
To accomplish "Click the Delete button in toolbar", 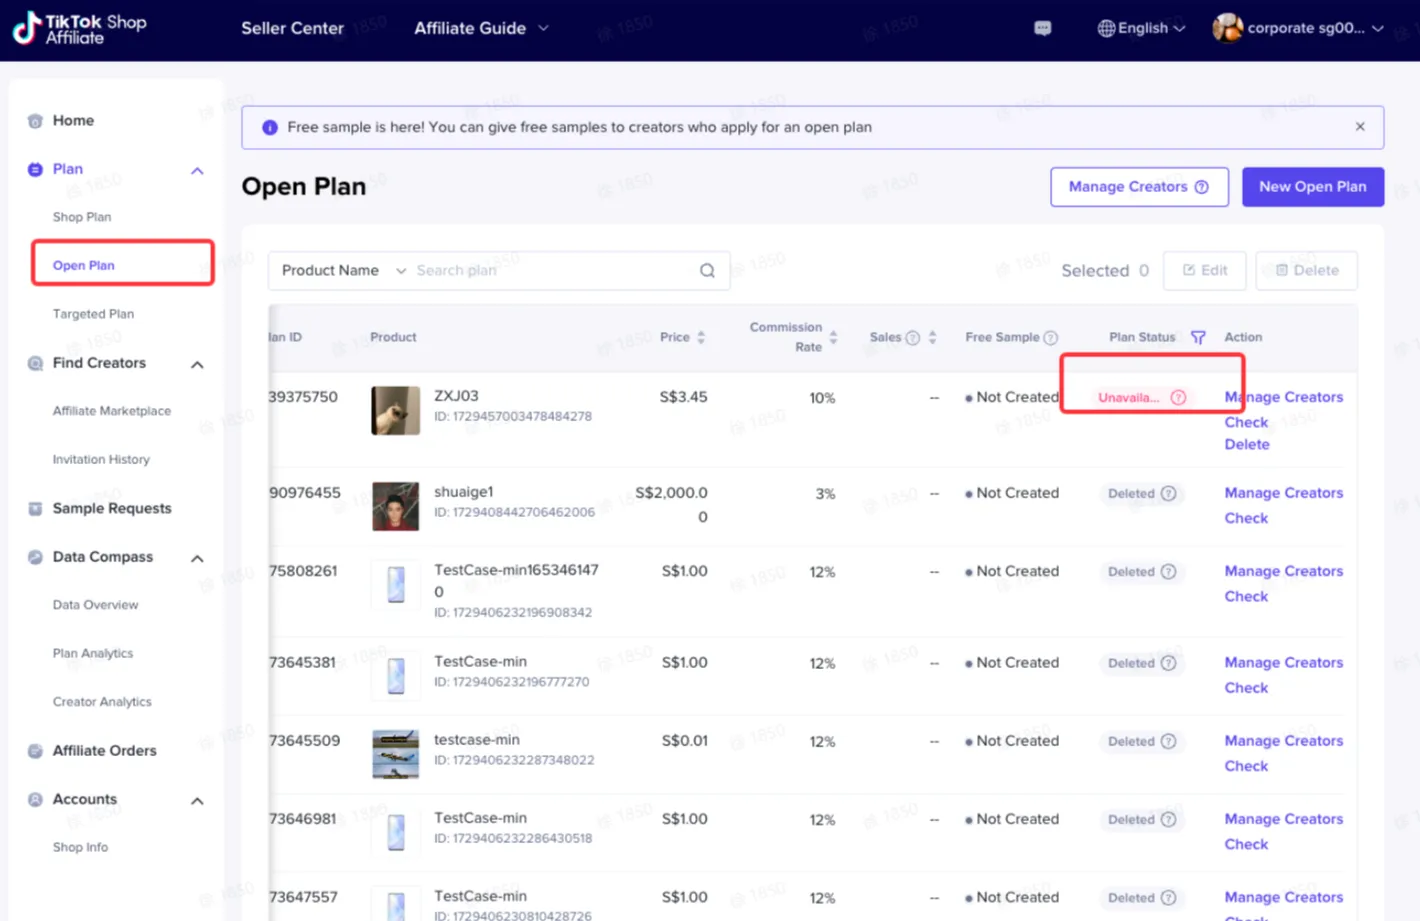I will coord(1307,270).
